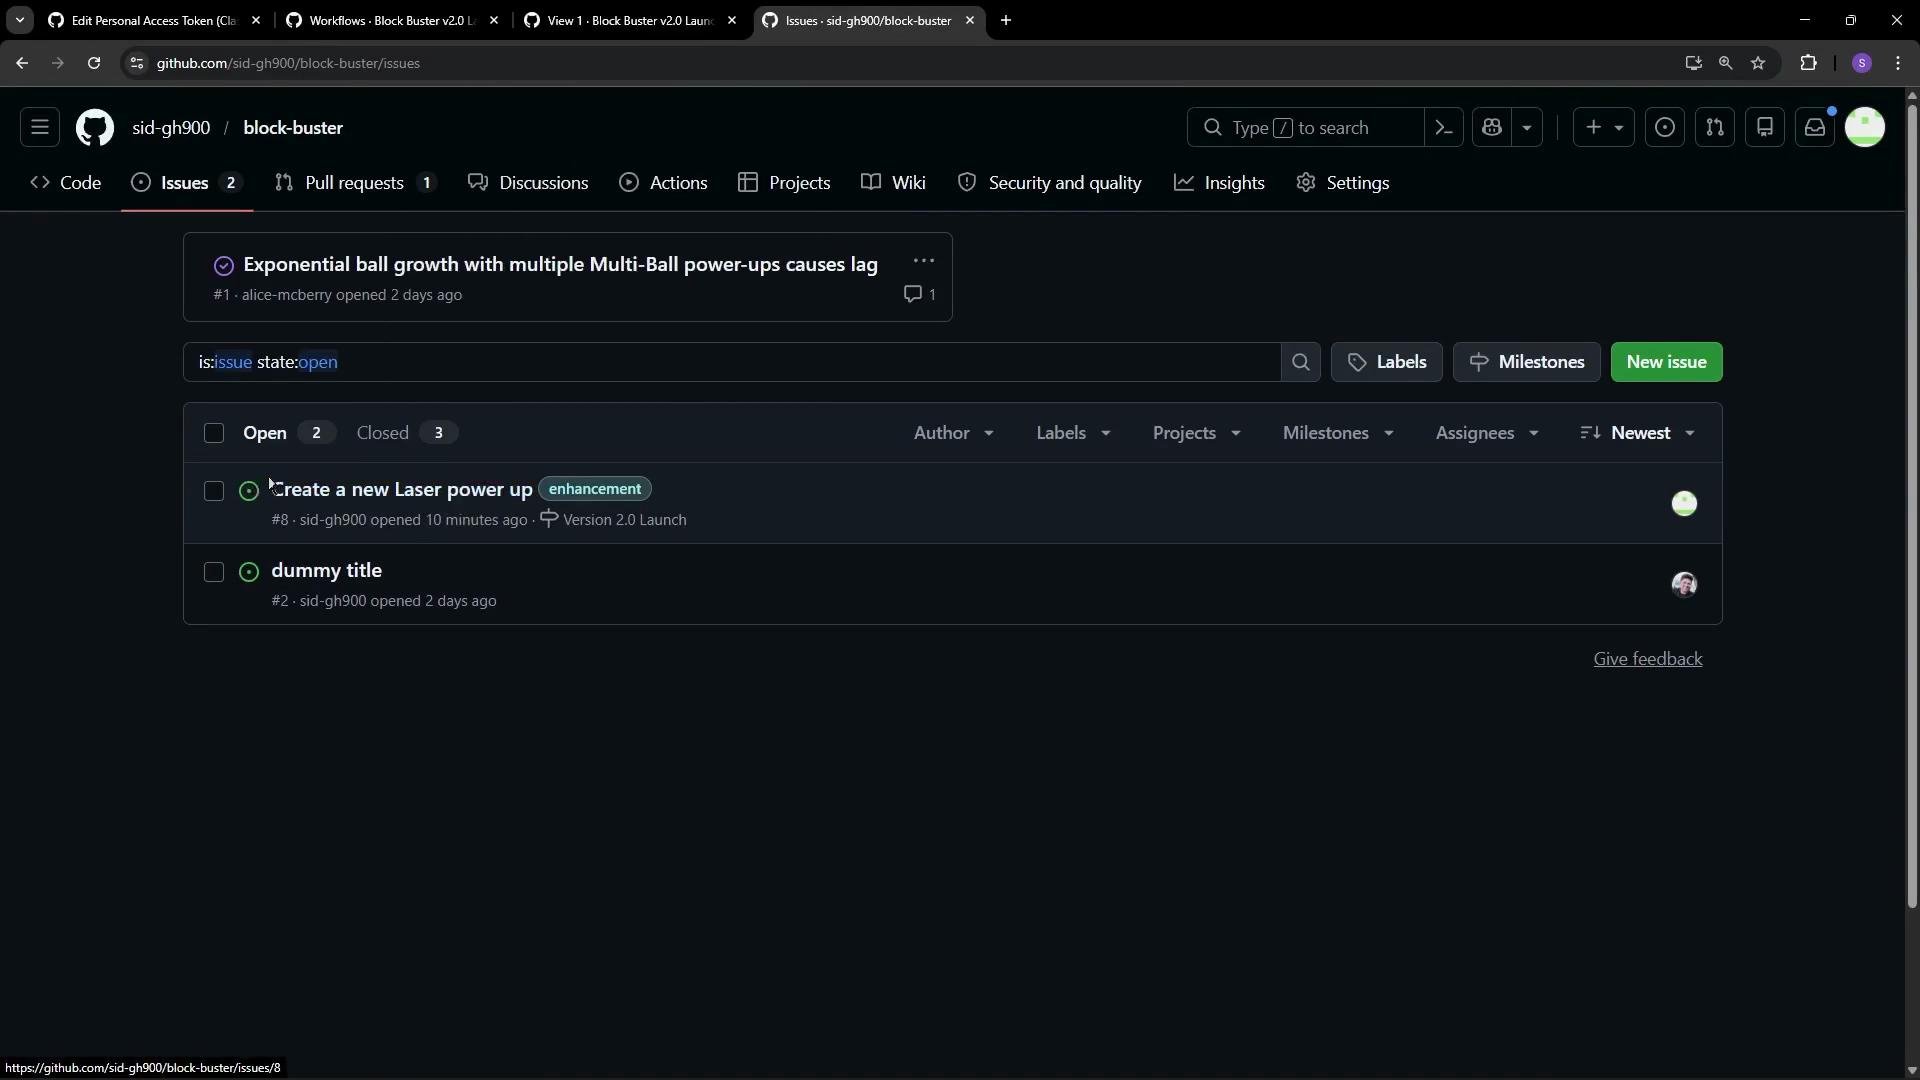View your pull requests header icon
This screenshot has height=1080, width=1920.
[1715, 128]
